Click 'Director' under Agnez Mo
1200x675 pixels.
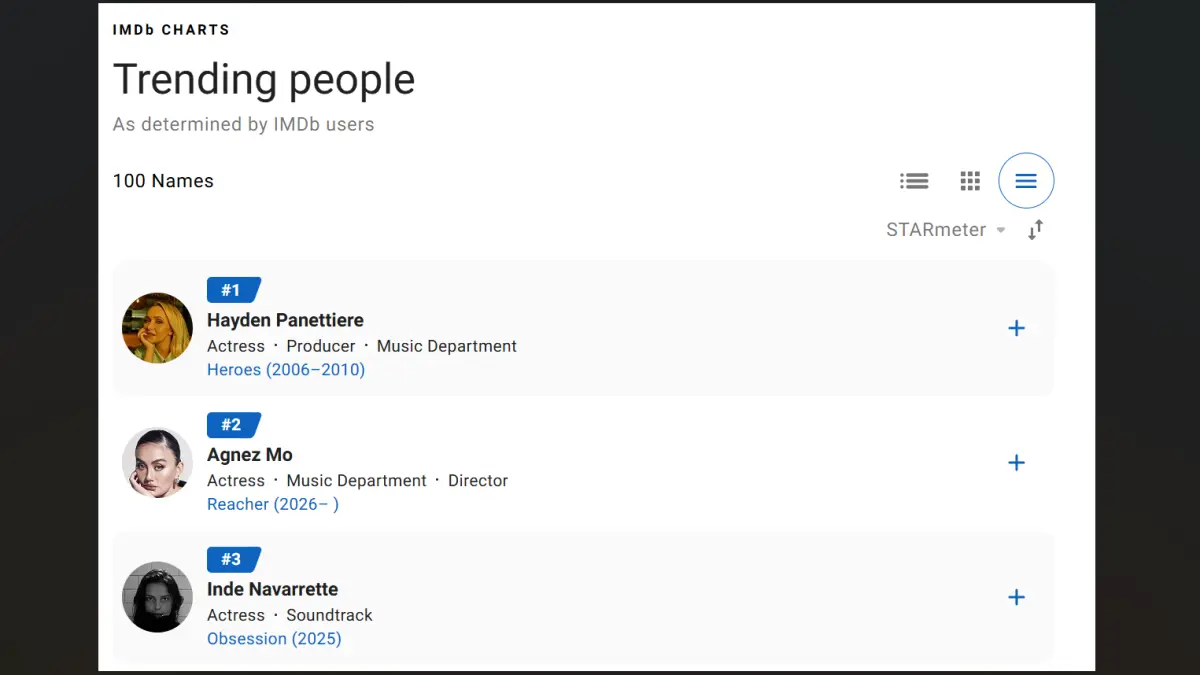coord(478,481)
